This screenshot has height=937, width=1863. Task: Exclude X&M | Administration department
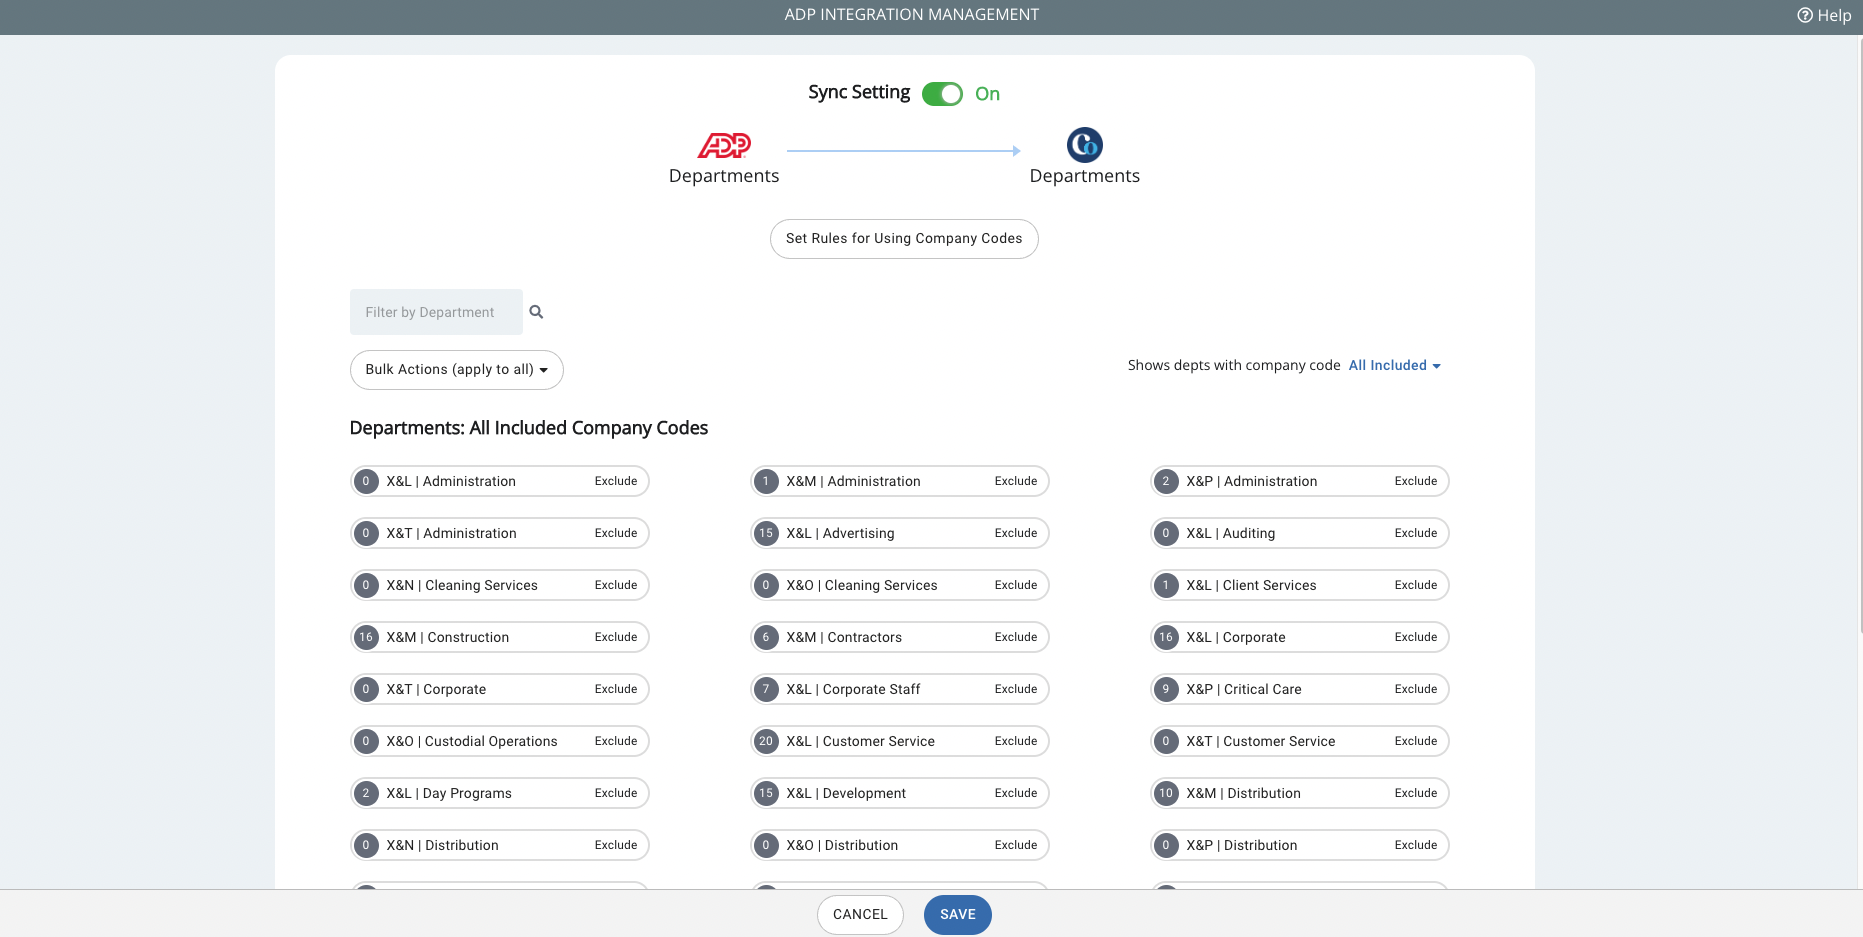(x=1016, y=481)
